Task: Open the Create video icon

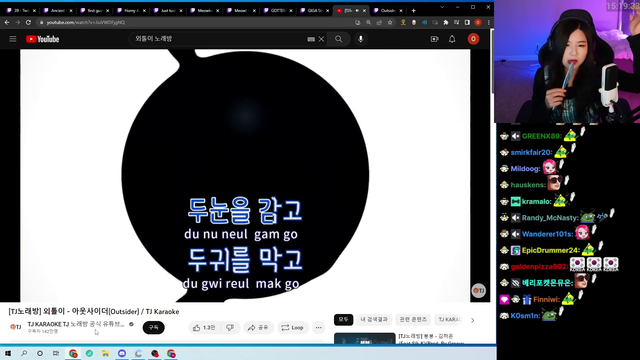Action: (434, 39)
